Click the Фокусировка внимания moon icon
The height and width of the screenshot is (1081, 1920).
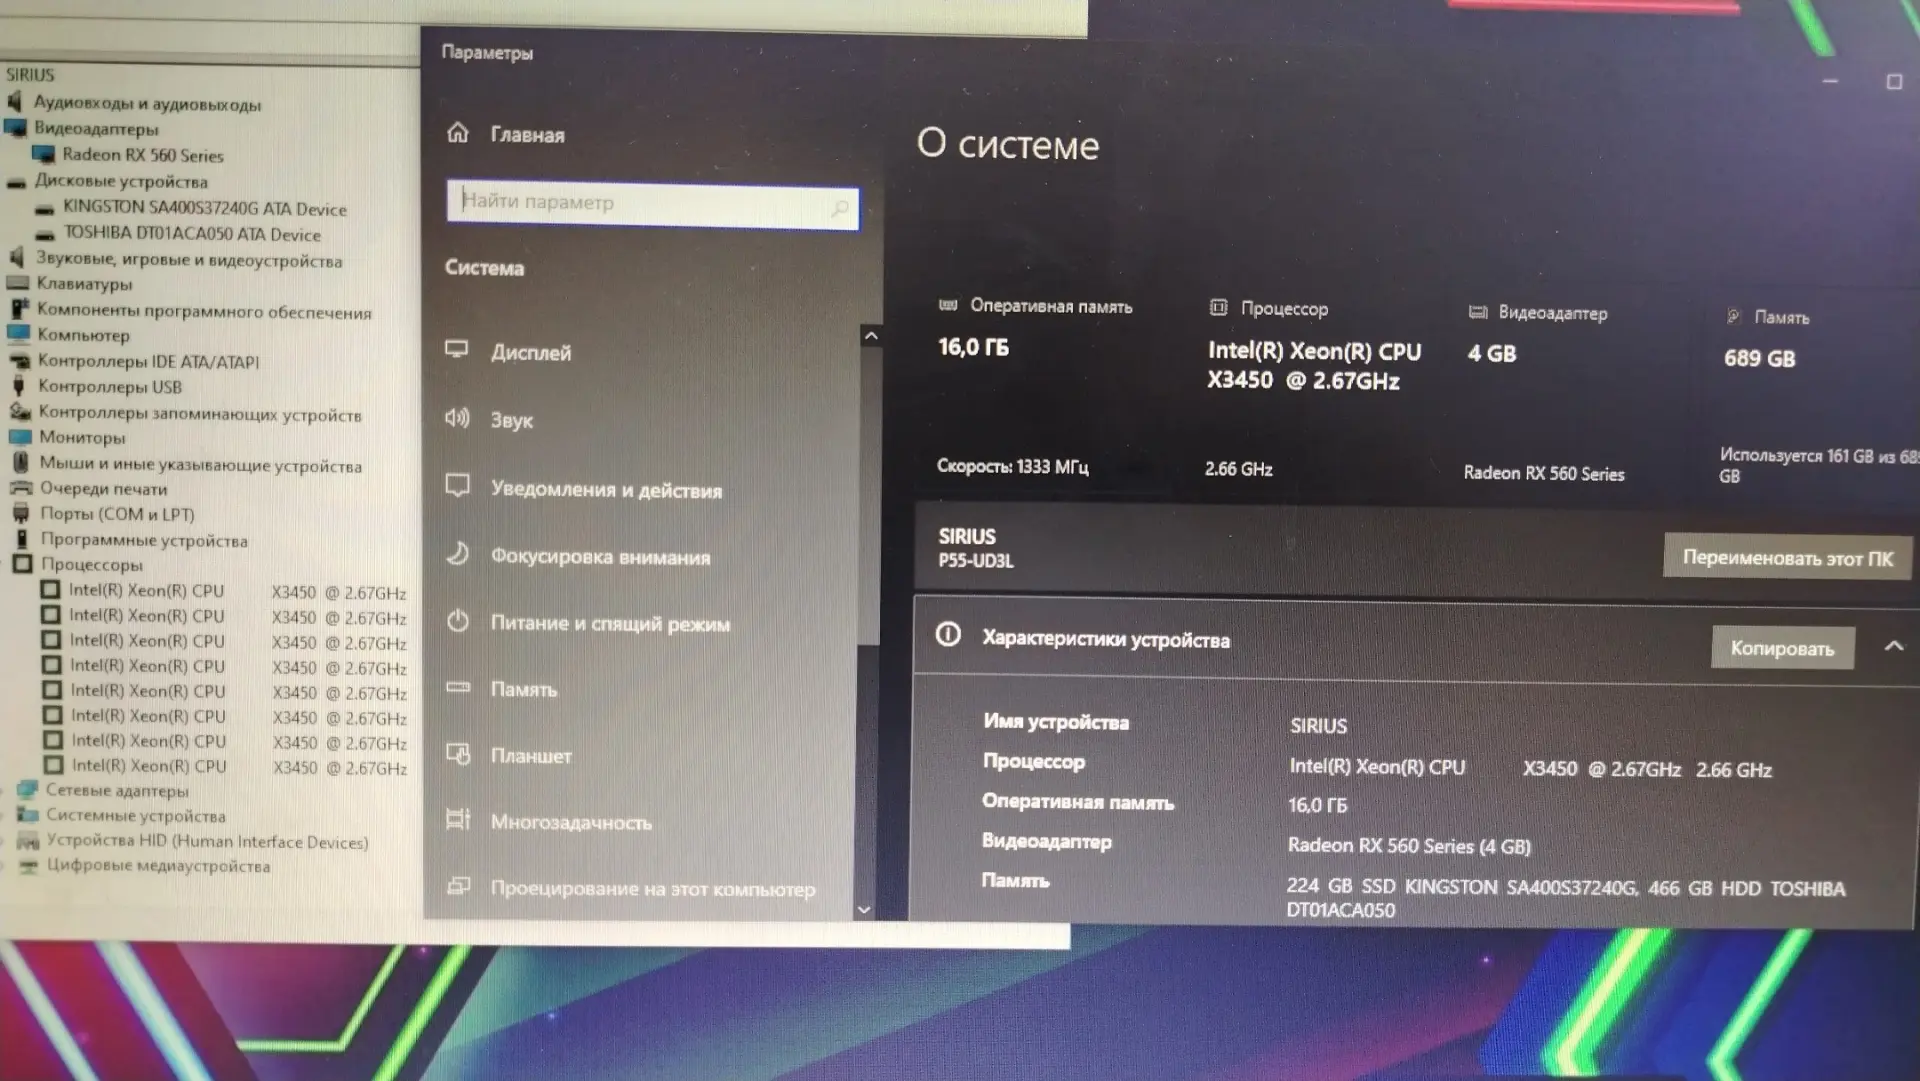[x=457, y=554]
